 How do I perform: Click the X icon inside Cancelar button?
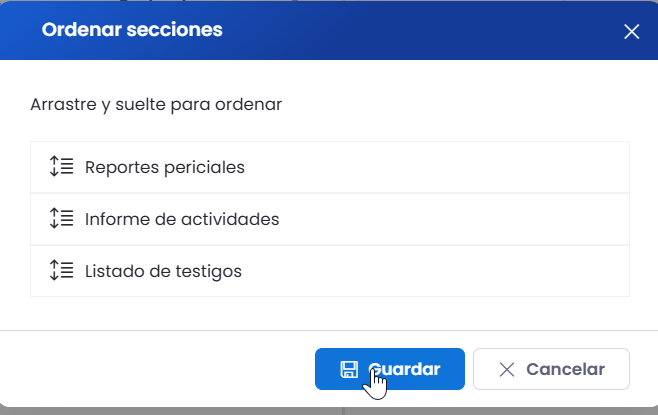[507, 369]
